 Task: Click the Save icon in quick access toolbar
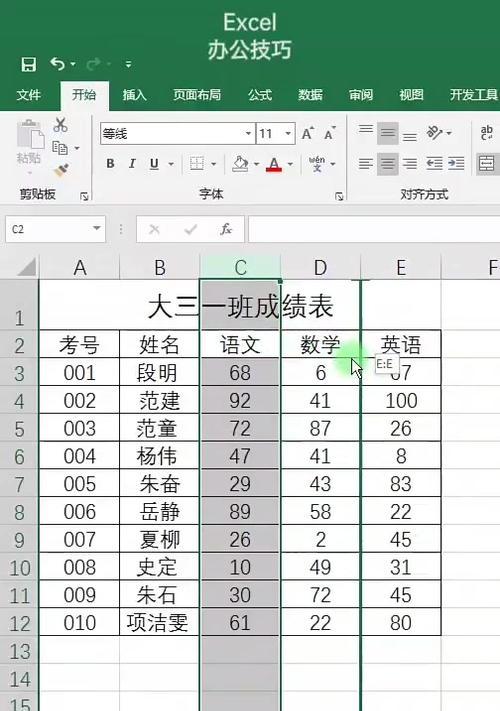coord(29,64)
